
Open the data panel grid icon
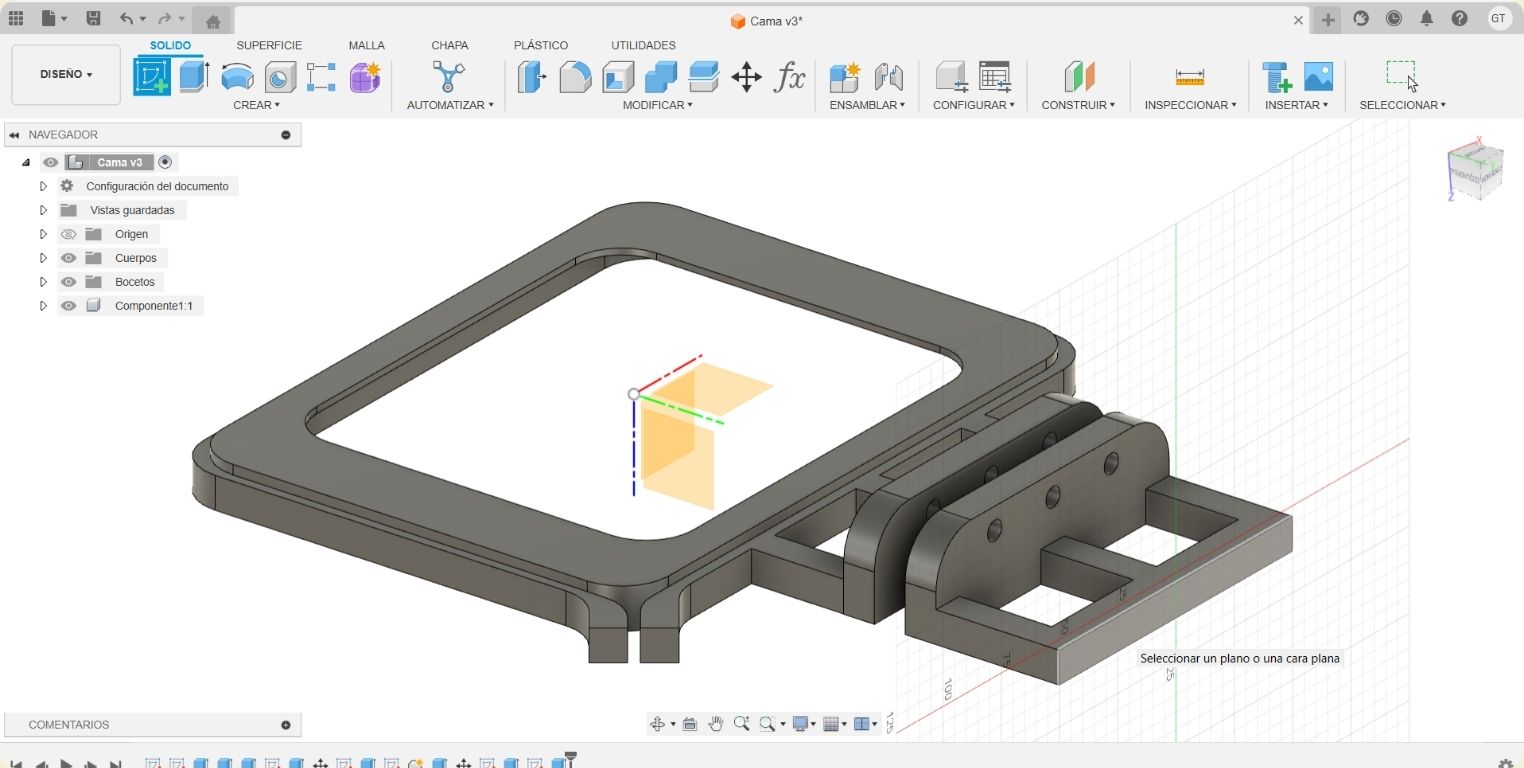click(15, 18)
